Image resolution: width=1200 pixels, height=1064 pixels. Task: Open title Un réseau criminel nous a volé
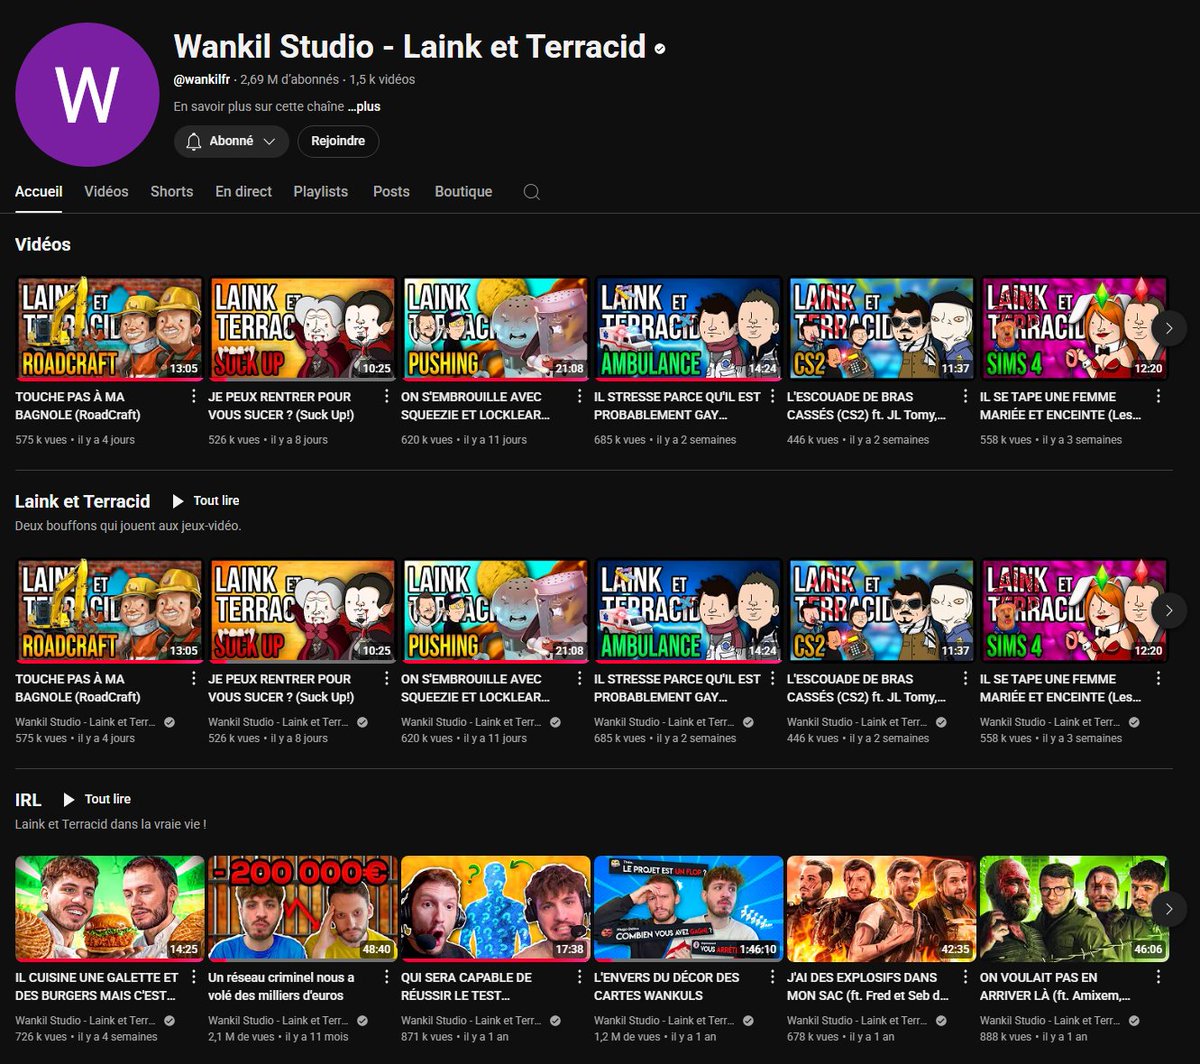[x=282, y=987]
